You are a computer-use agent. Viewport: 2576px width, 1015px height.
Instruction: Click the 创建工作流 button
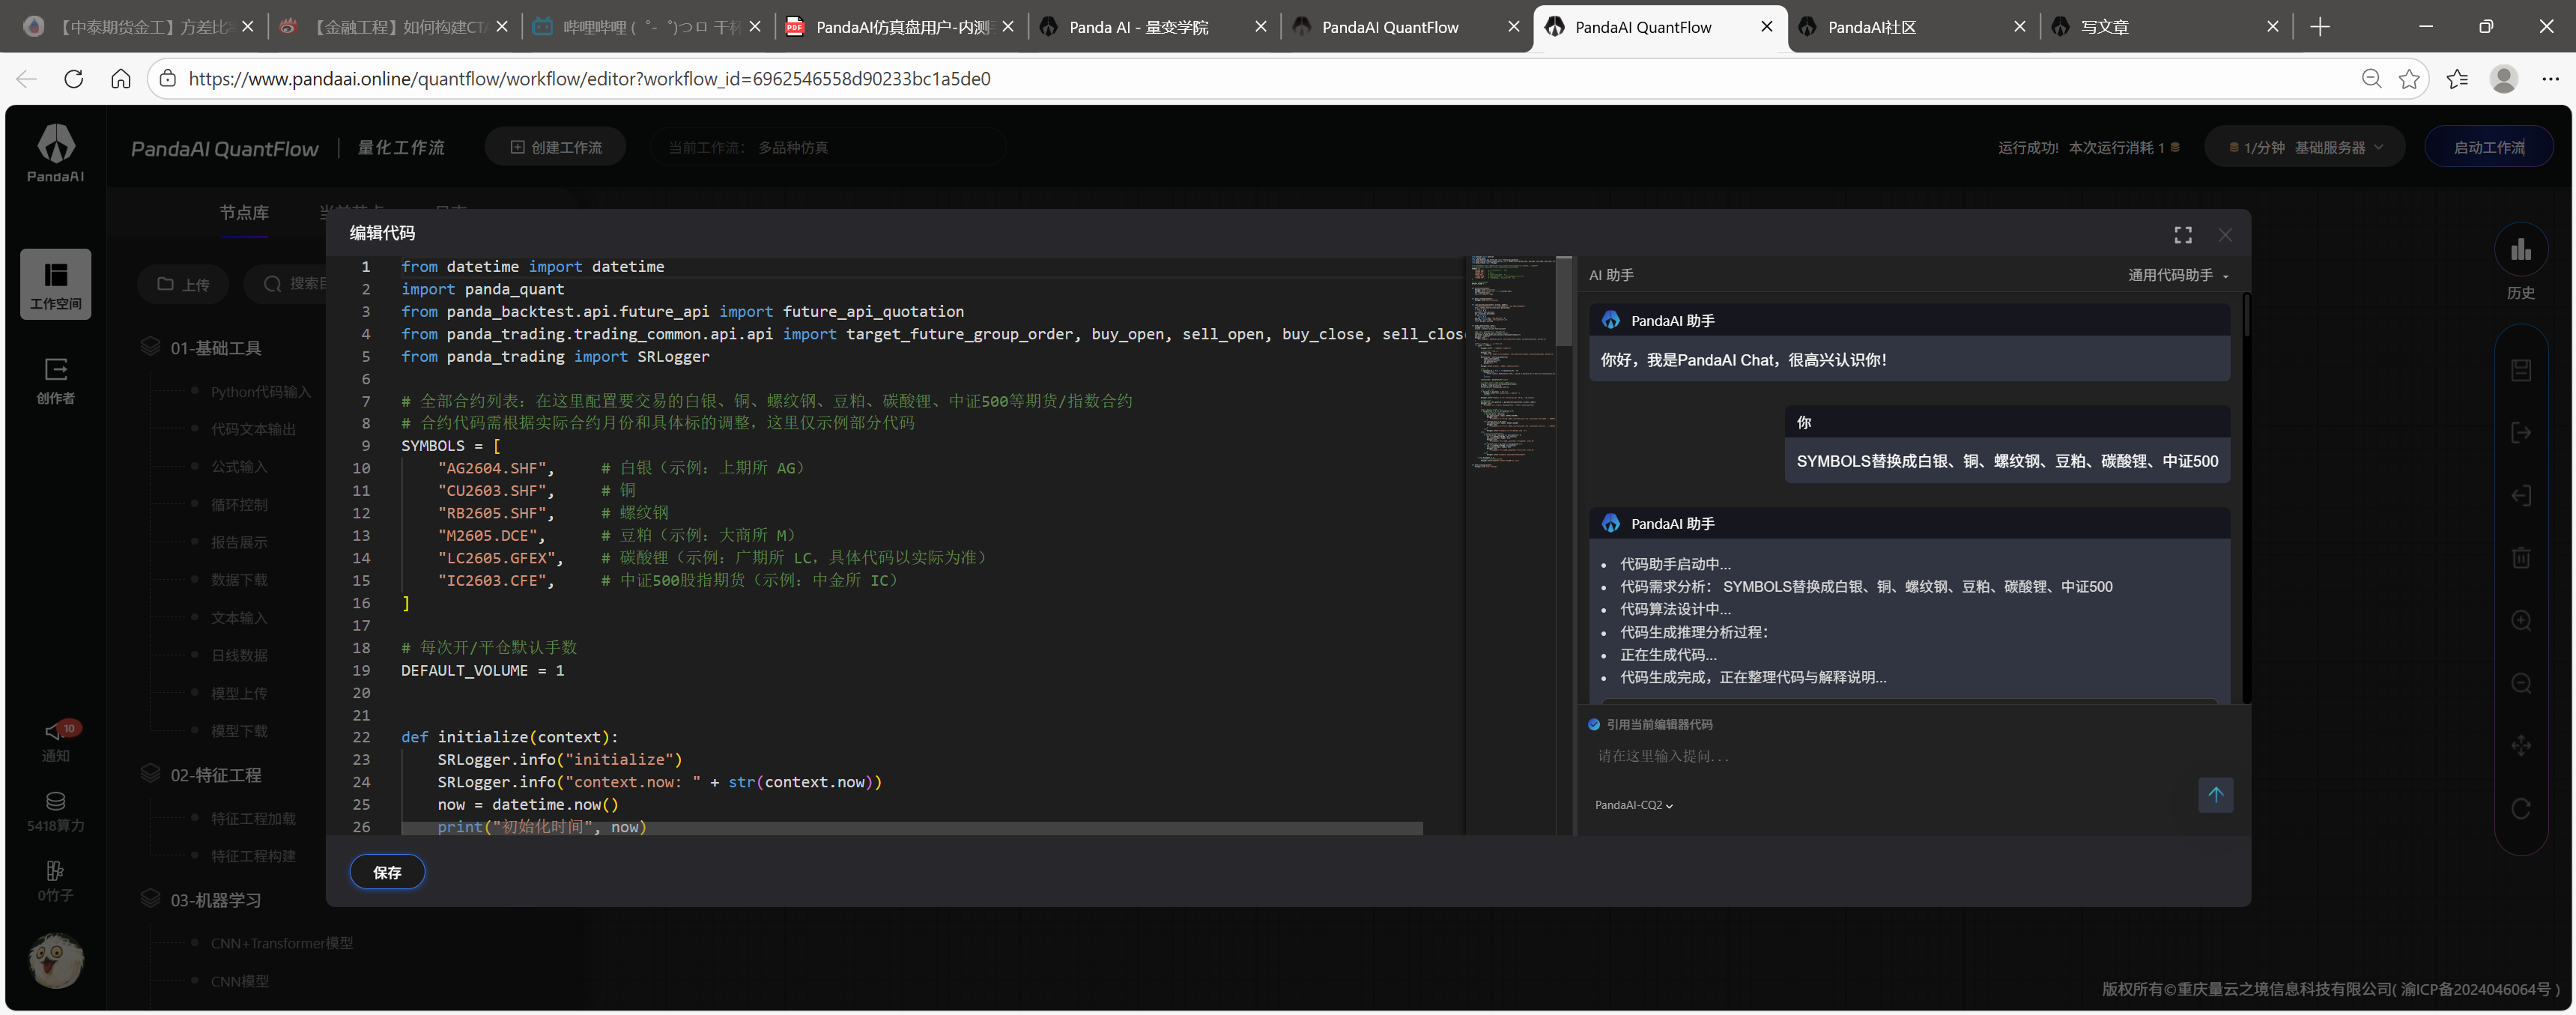click(556, 147)
